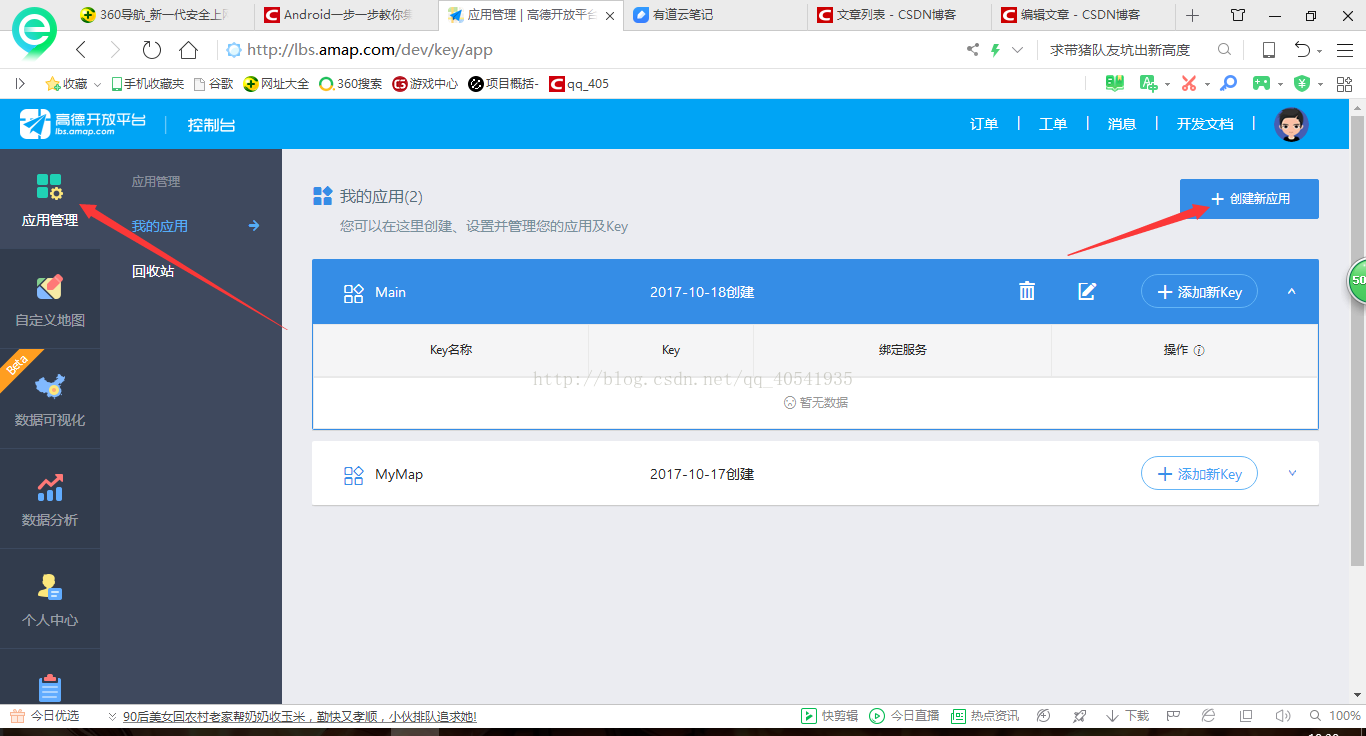
Task: Open 数据分析 in the sidebar
Action: [x=50, y=499]
